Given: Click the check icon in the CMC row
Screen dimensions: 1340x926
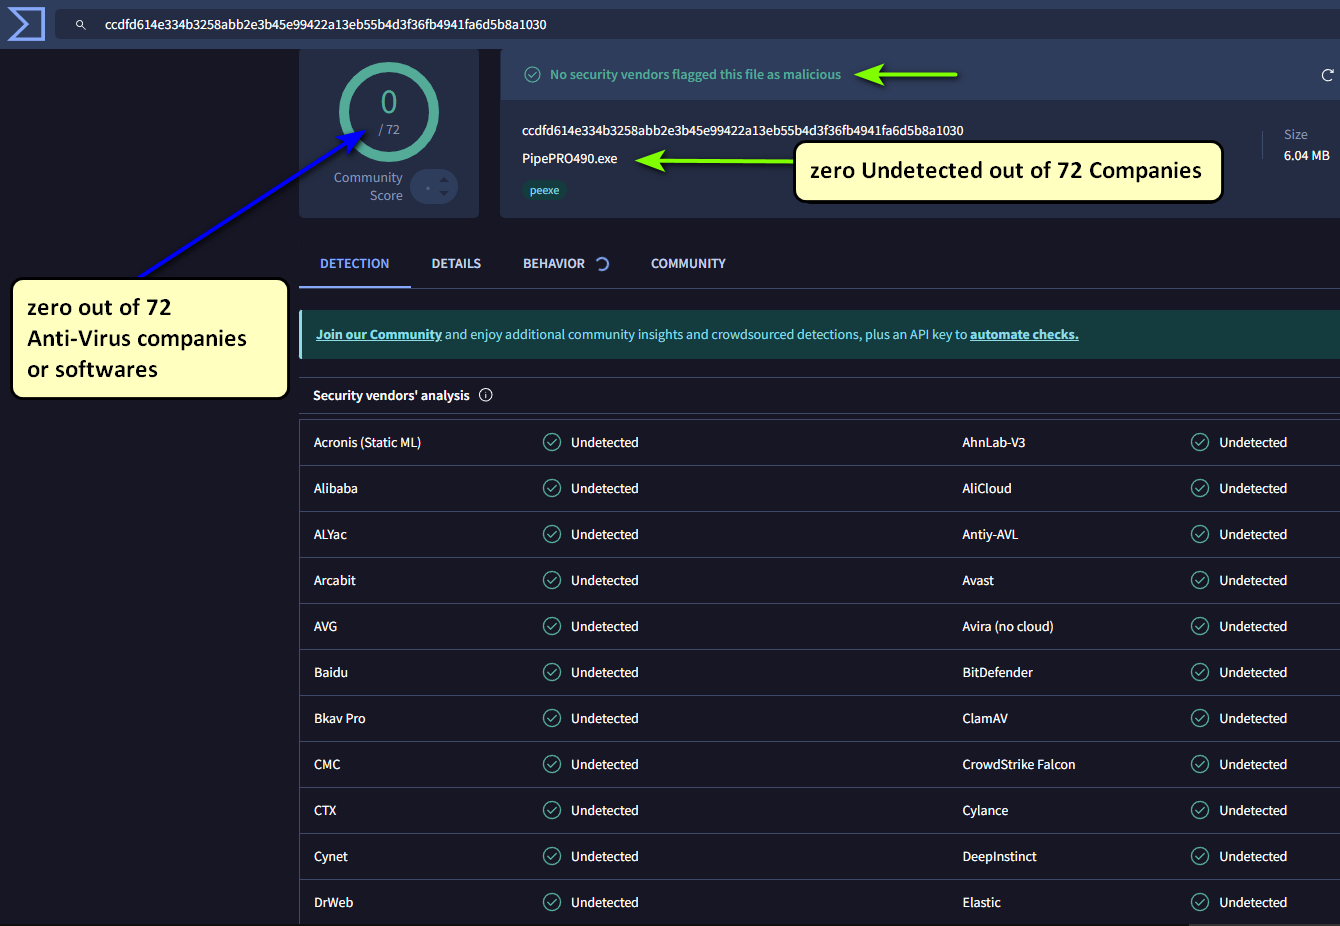Looking at the screenshot, I should pyautogui.click(x=552, y=764).
